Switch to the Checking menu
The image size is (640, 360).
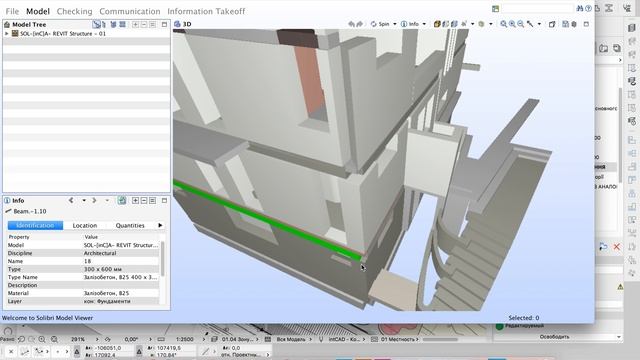pyautogui.click(x=74, y=11)
